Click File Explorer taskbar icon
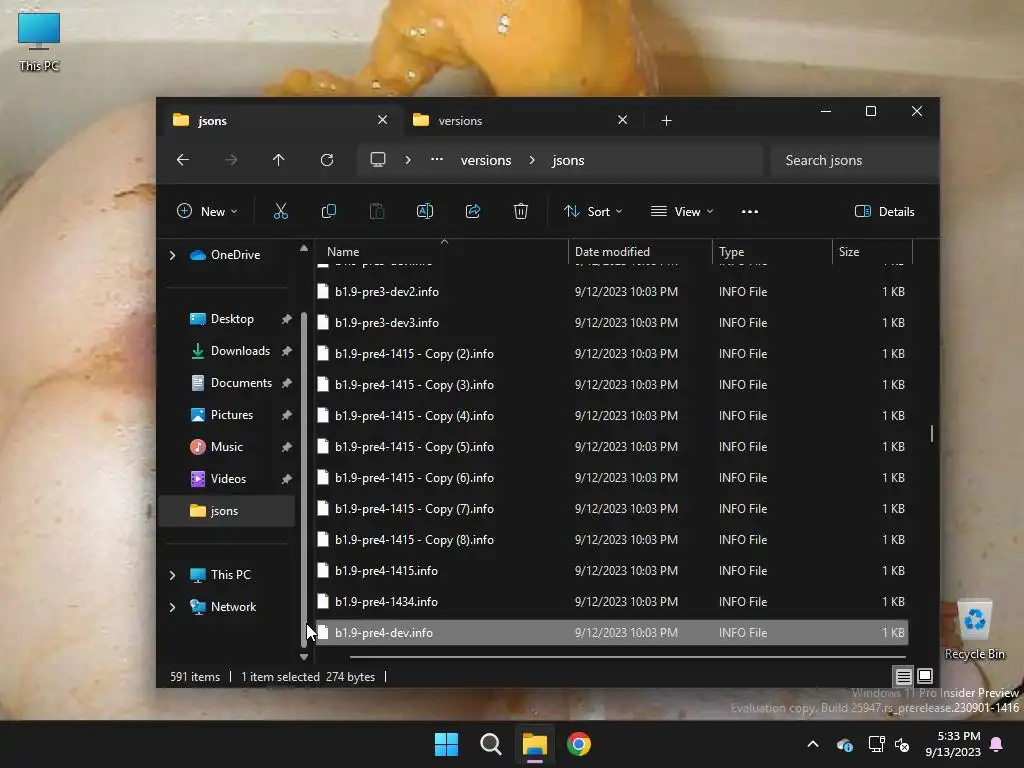 [x=534, y=744]
